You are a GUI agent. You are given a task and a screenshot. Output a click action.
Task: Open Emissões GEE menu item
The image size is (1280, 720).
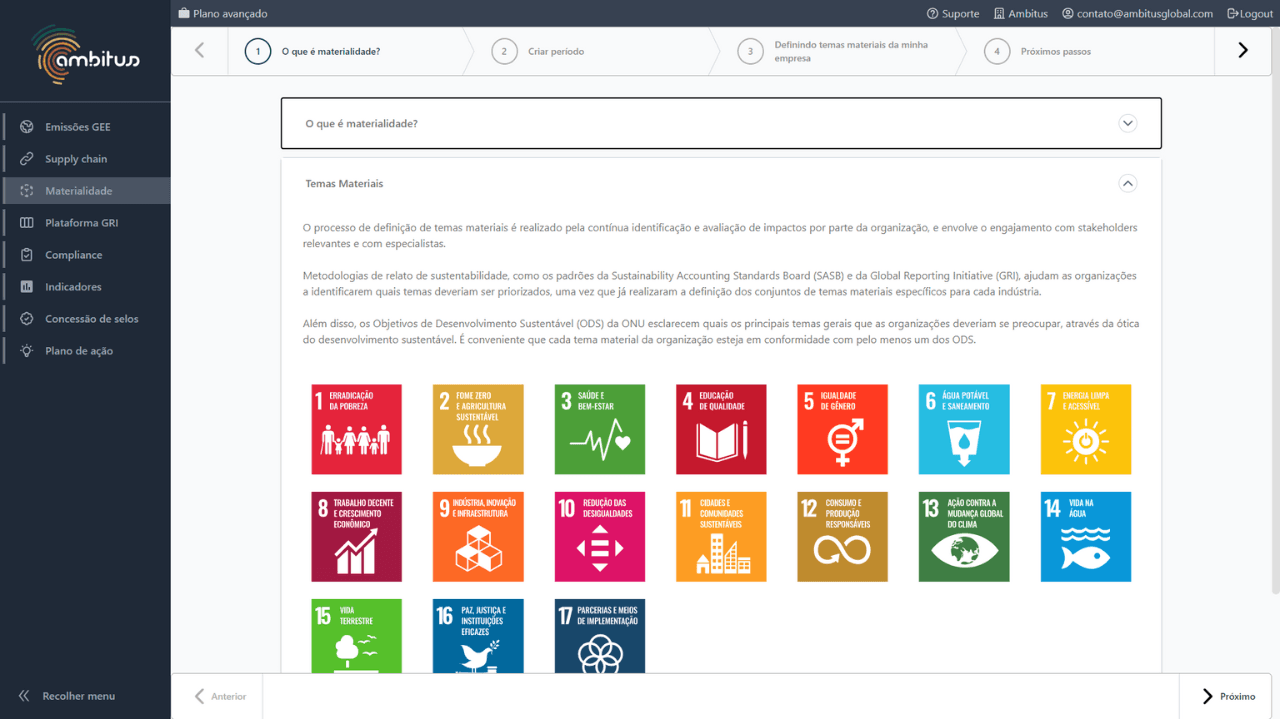pos(86,127)
